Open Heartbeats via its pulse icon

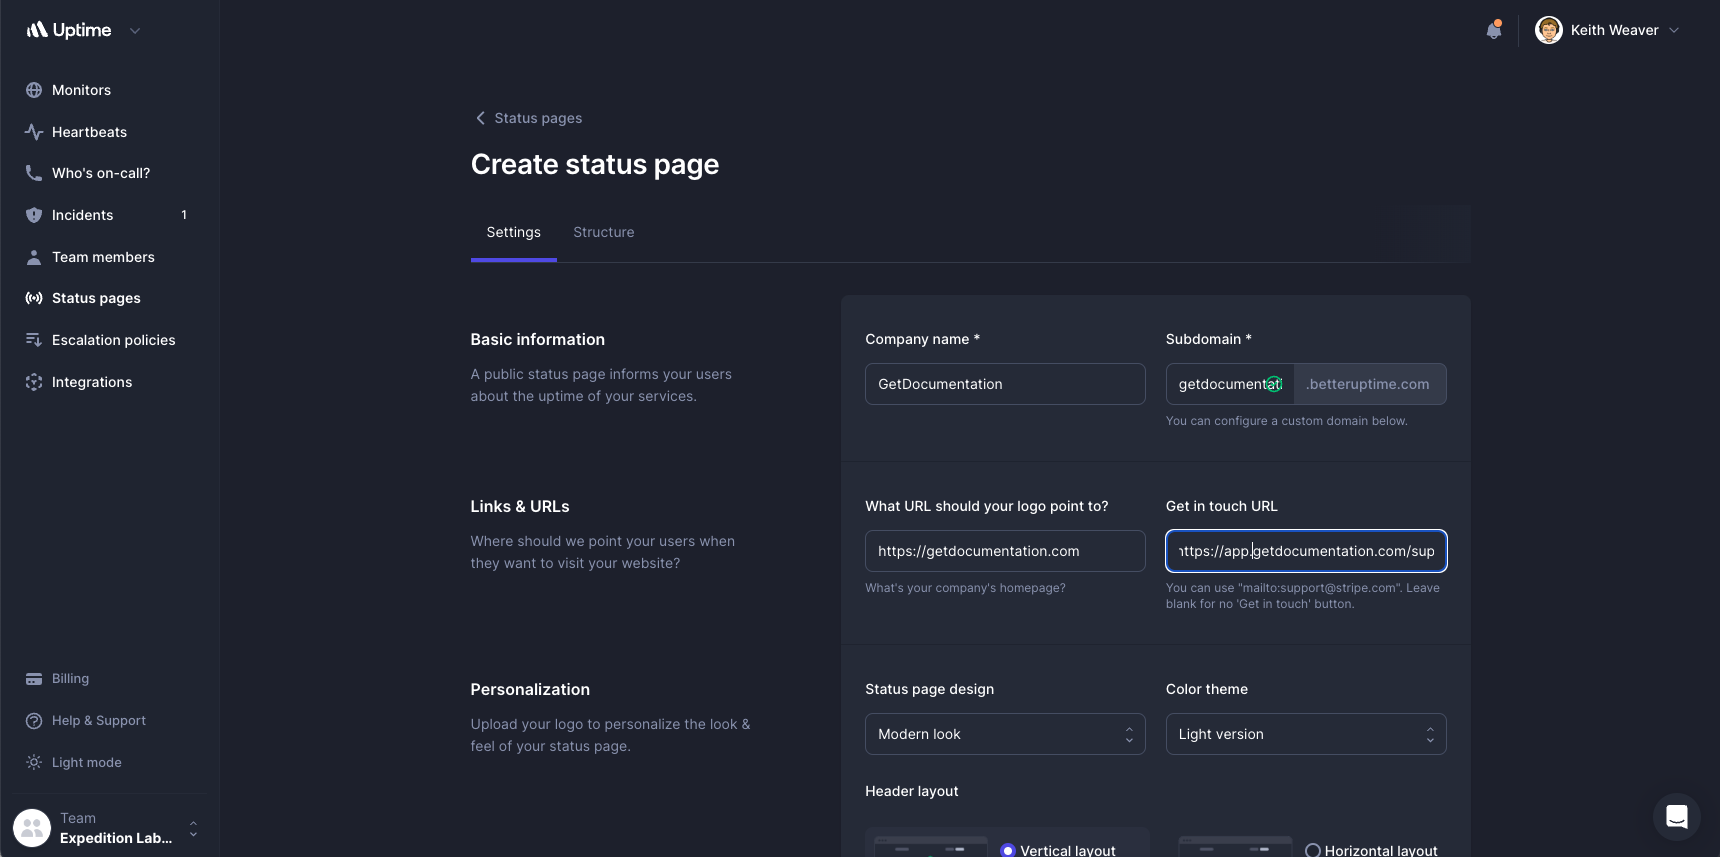pos(34,132)
